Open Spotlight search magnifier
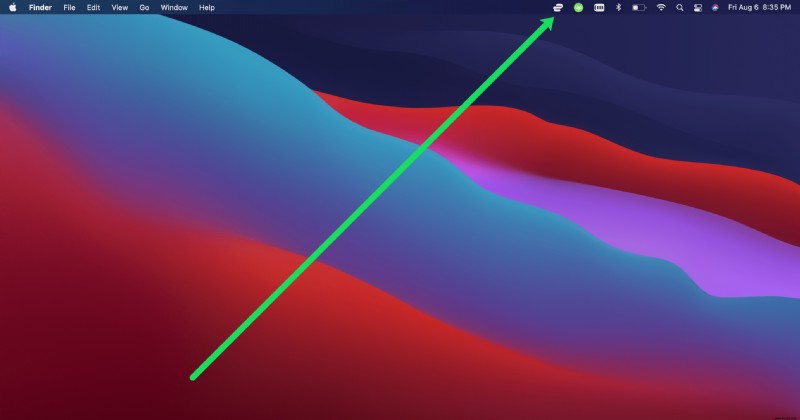The width and height of the screenshot is (800, 420). point(680,8)
